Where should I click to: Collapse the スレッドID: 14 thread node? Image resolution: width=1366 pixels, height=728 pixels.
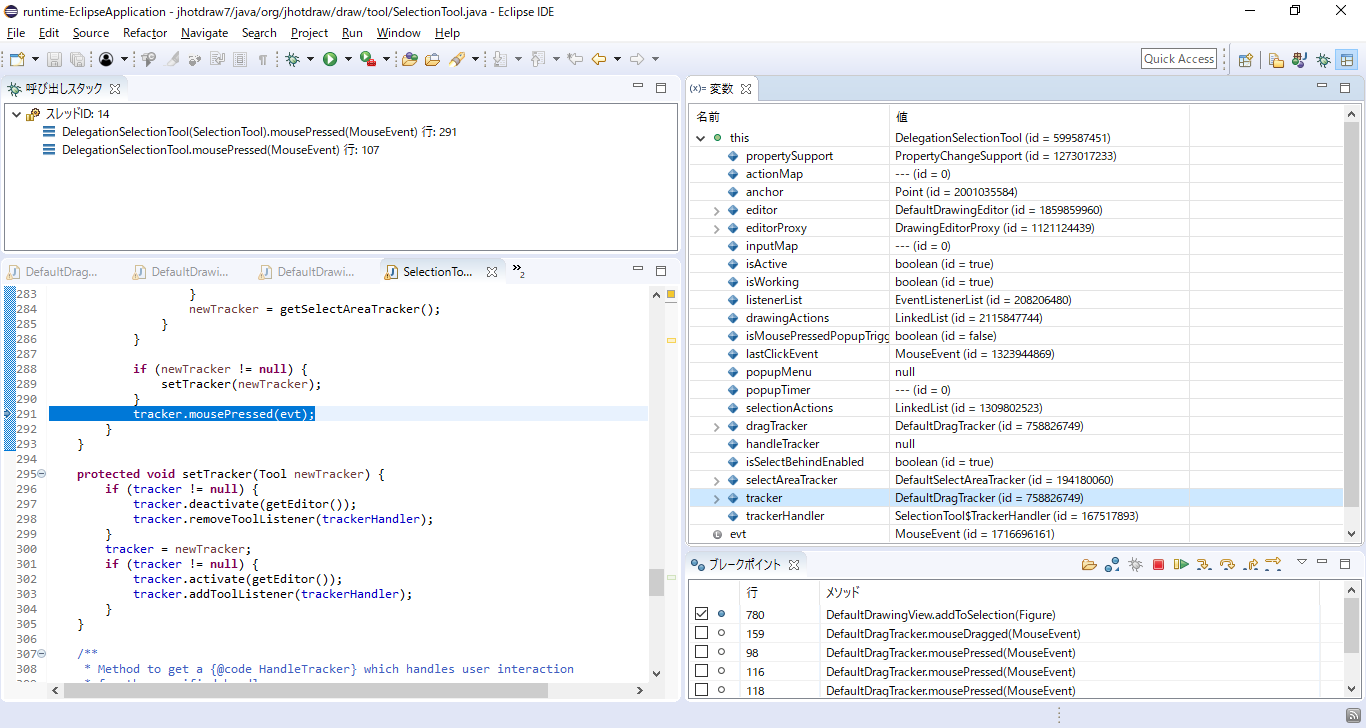click(x=16, y=114)
